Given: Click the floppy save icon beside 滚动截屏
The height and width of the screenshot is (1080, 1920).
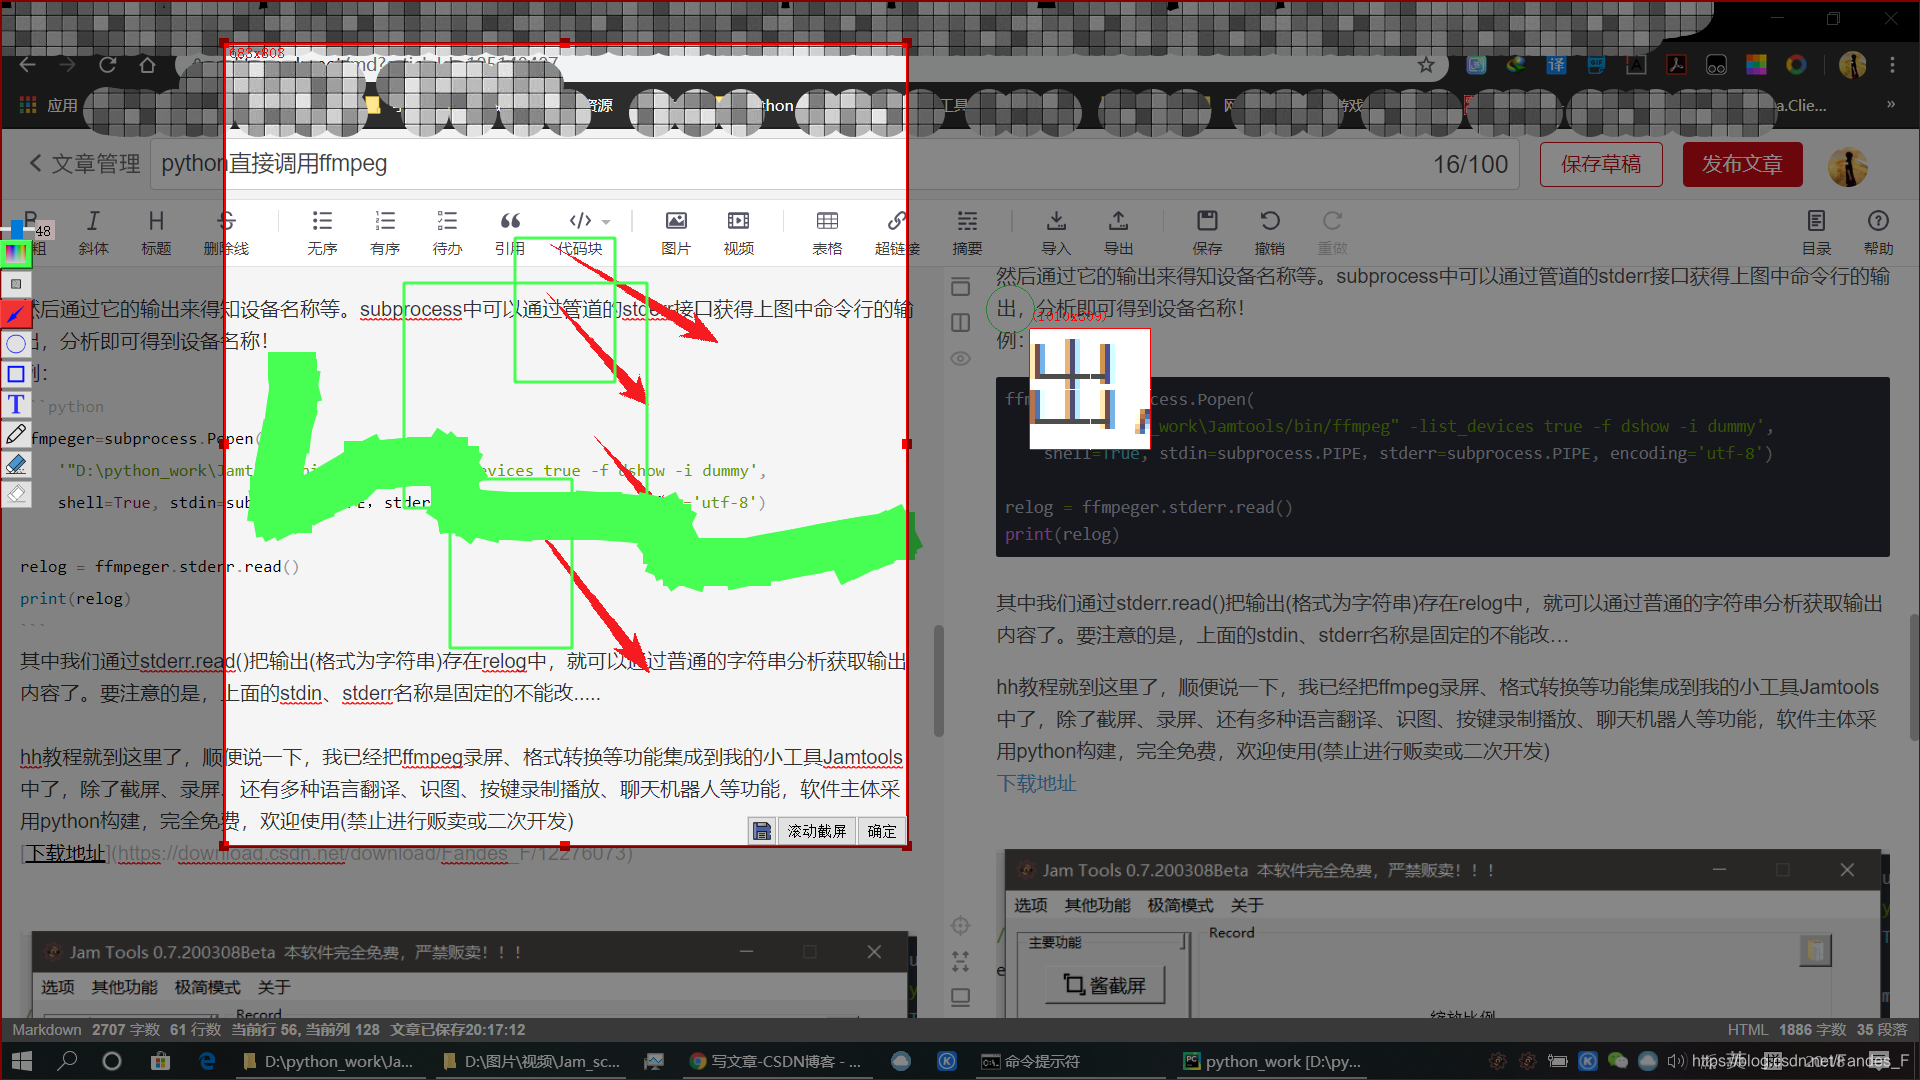Looking at the screenshot, I should [762, 831].
